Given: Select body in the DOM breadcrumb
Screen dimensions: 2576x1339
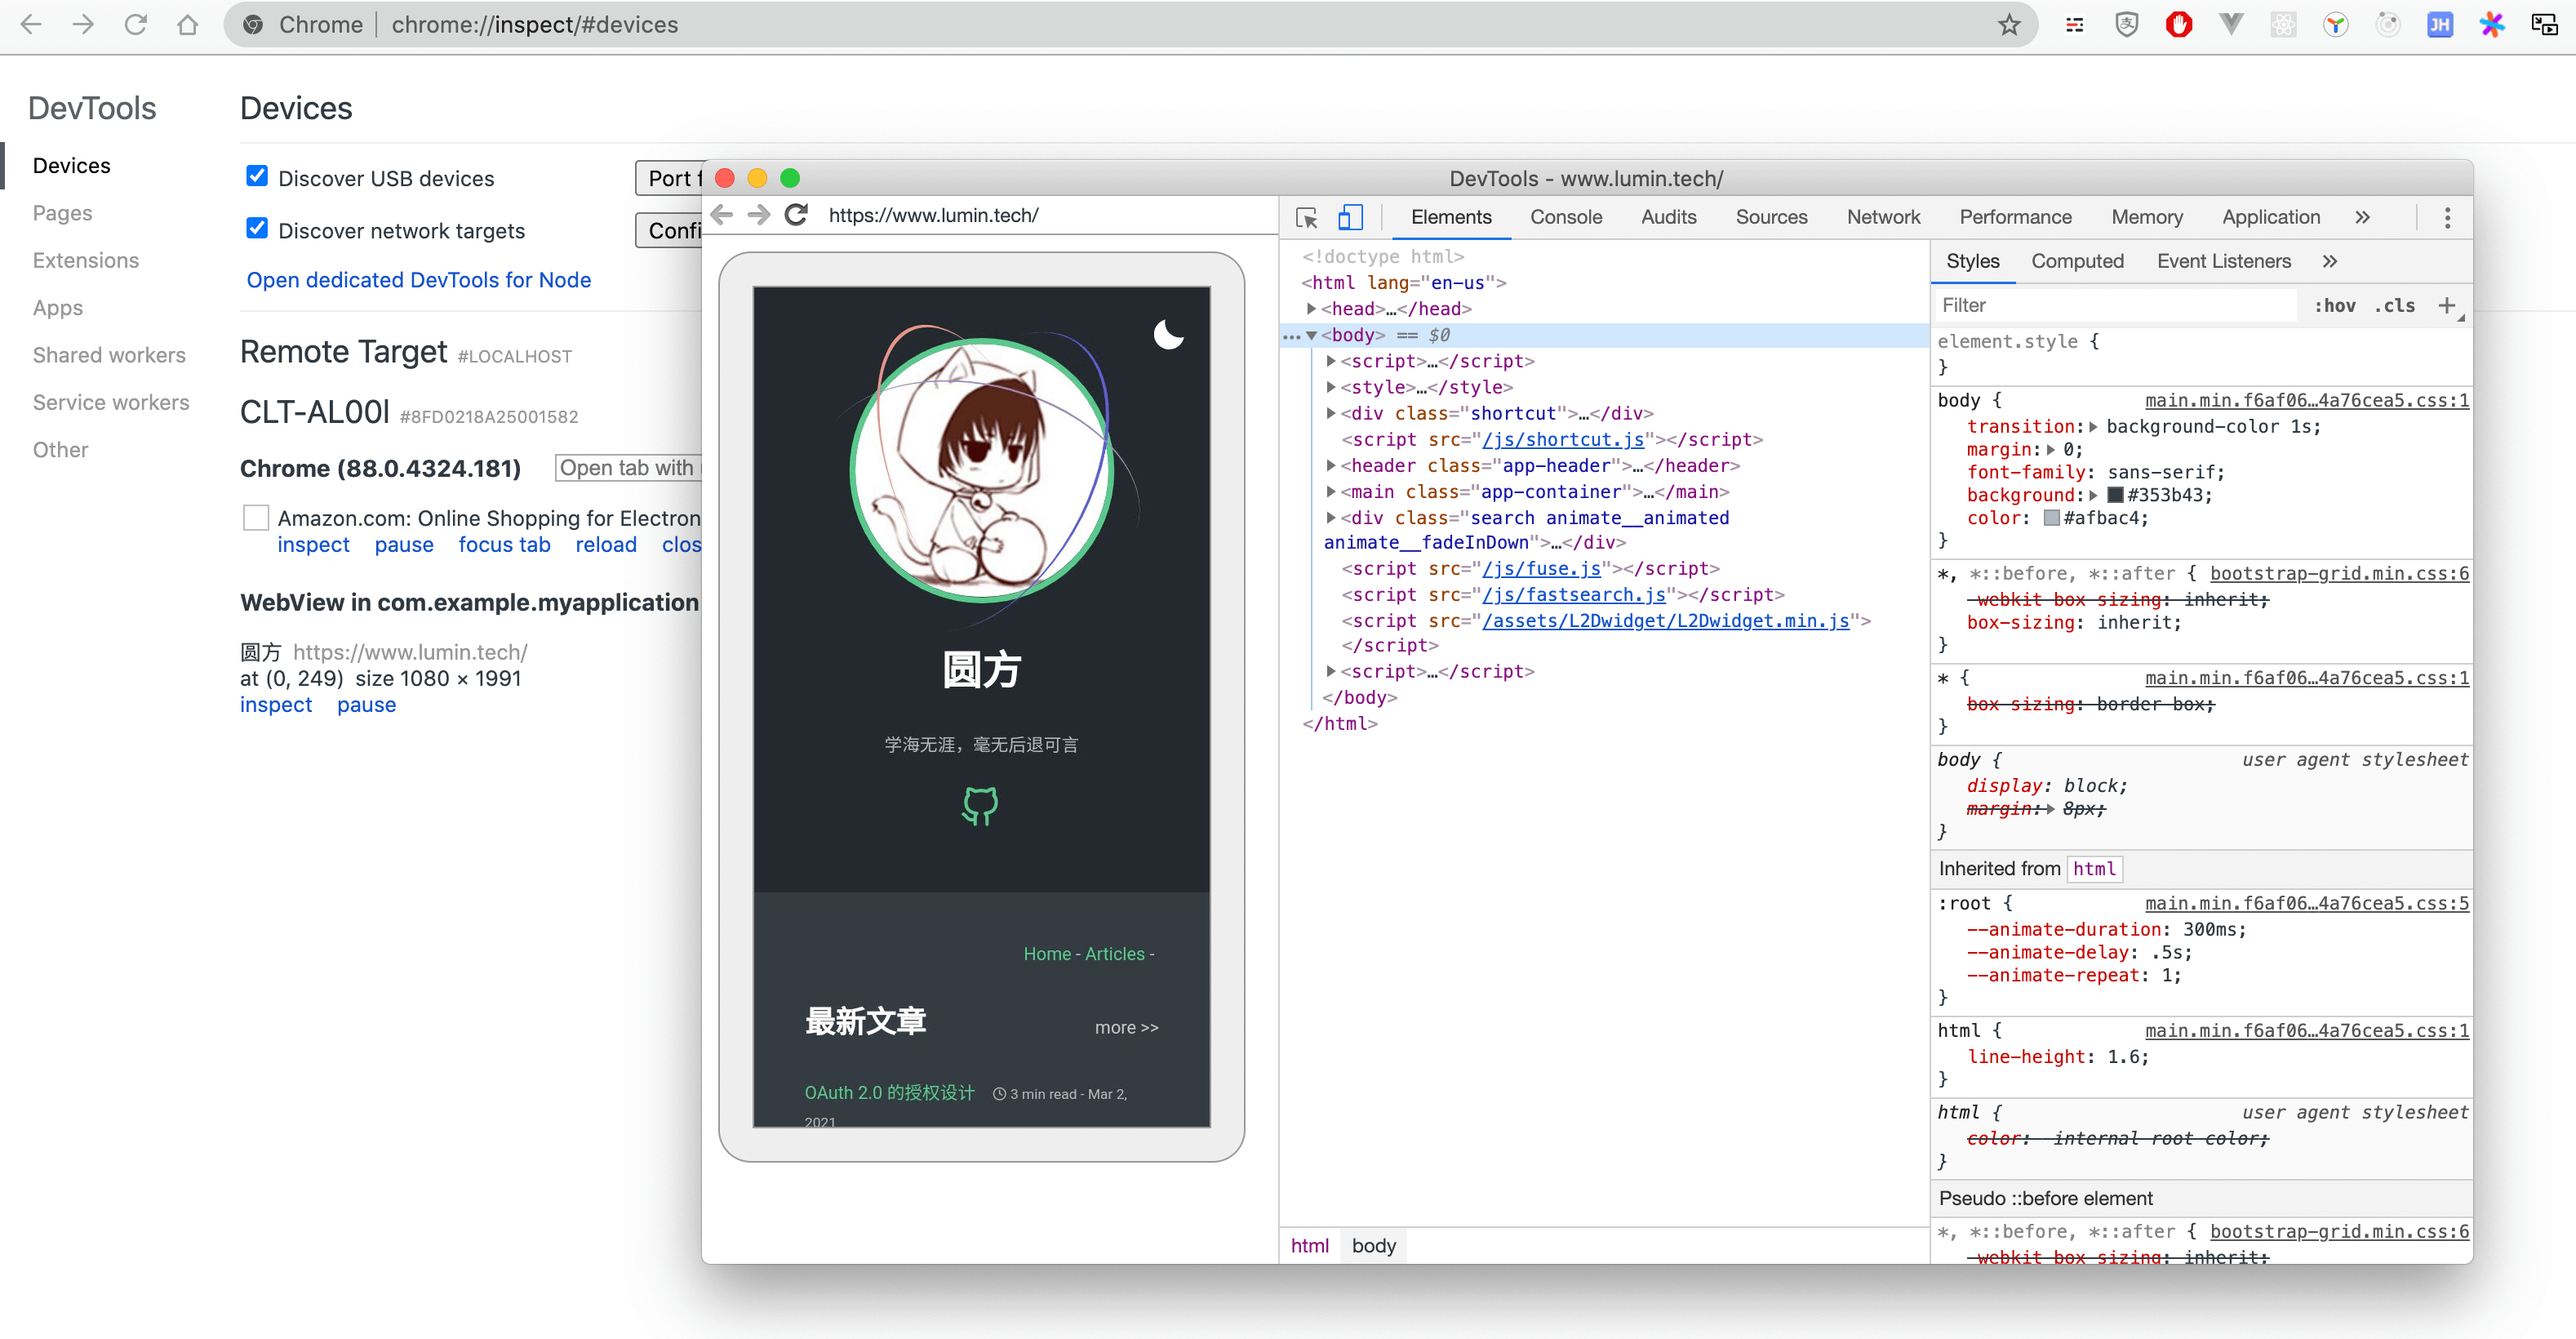Looking at the screenshot, I should pos(1373,1245).
